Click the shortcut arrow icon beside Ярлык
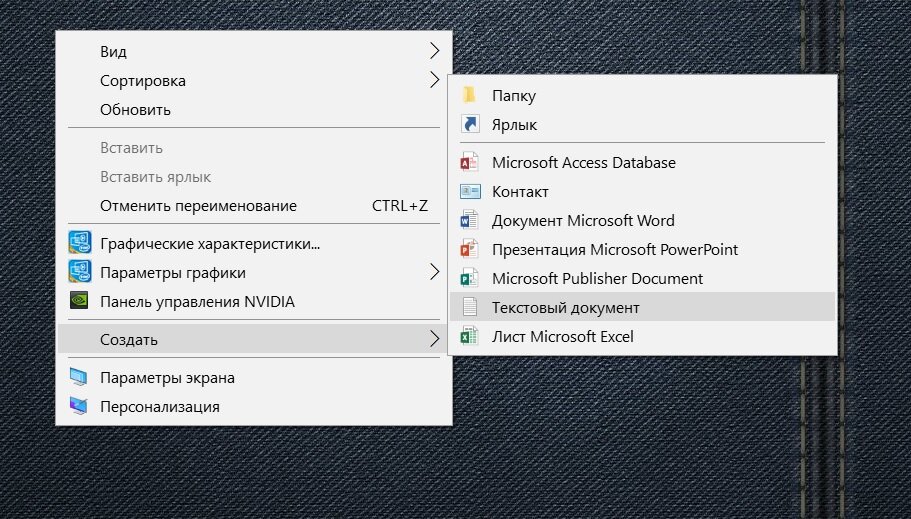Screen dimensions: 911x519 click(x=470, y=125)
